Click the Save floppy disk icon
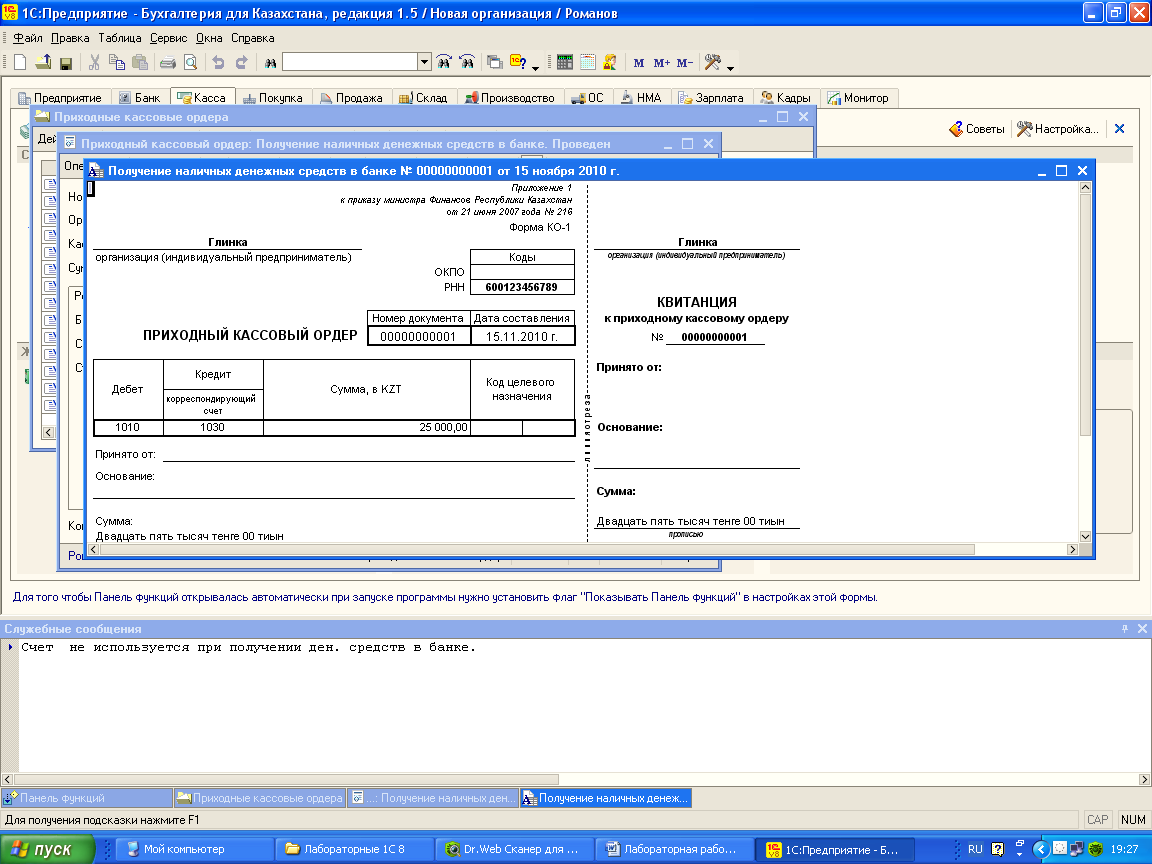 pyautogui.click(x=65, y=63)
